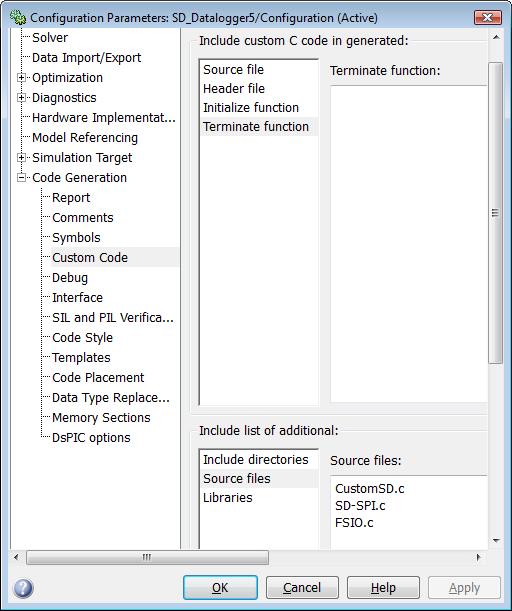
Task: Open SIL and PIL Verification pane
Action: 113,318
